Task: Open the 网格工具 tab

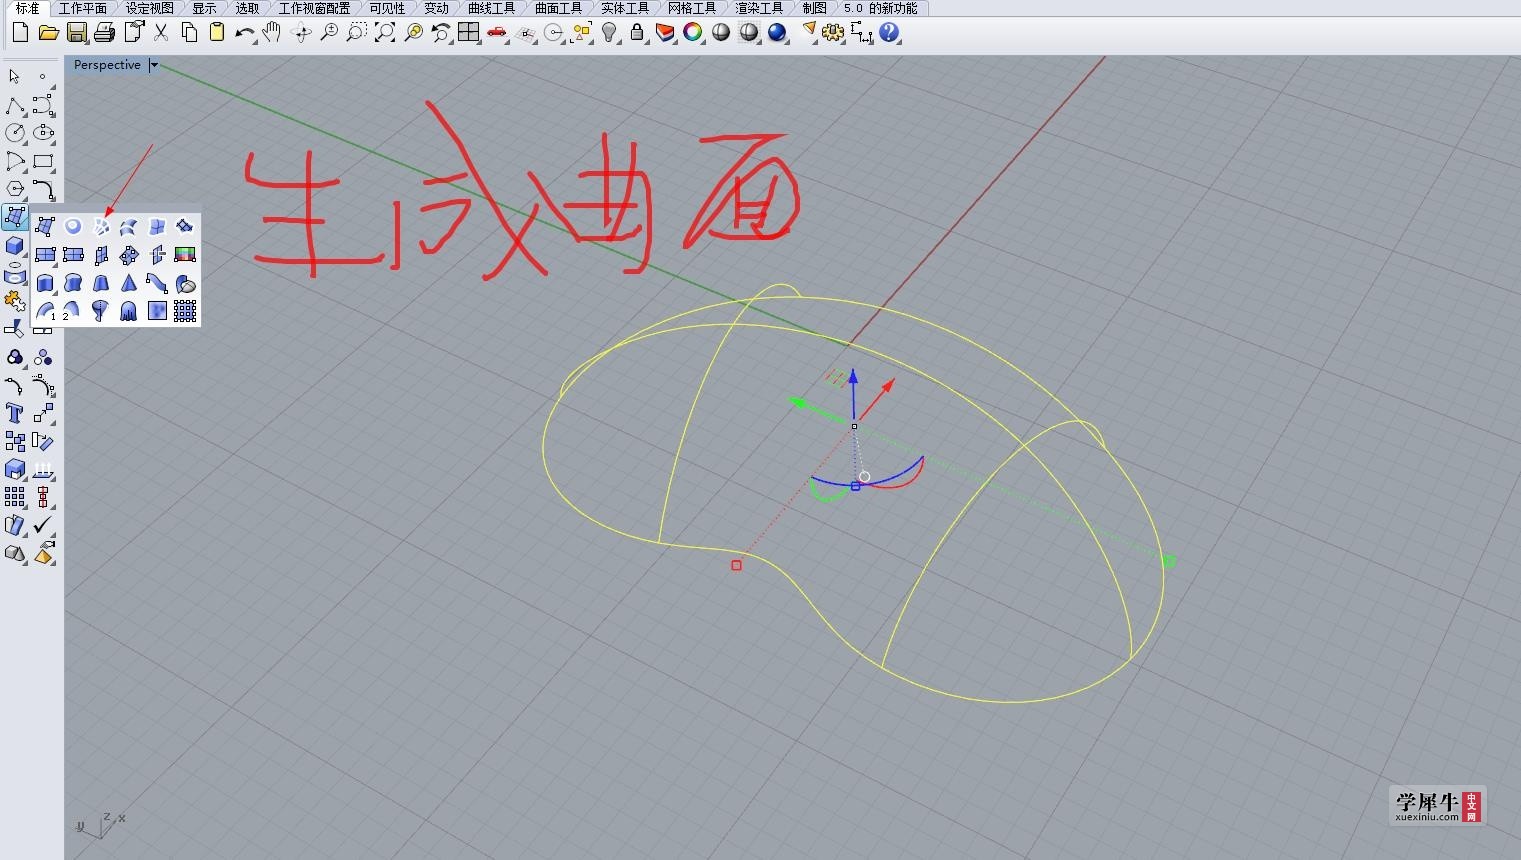Action: [x=692, y=8]
